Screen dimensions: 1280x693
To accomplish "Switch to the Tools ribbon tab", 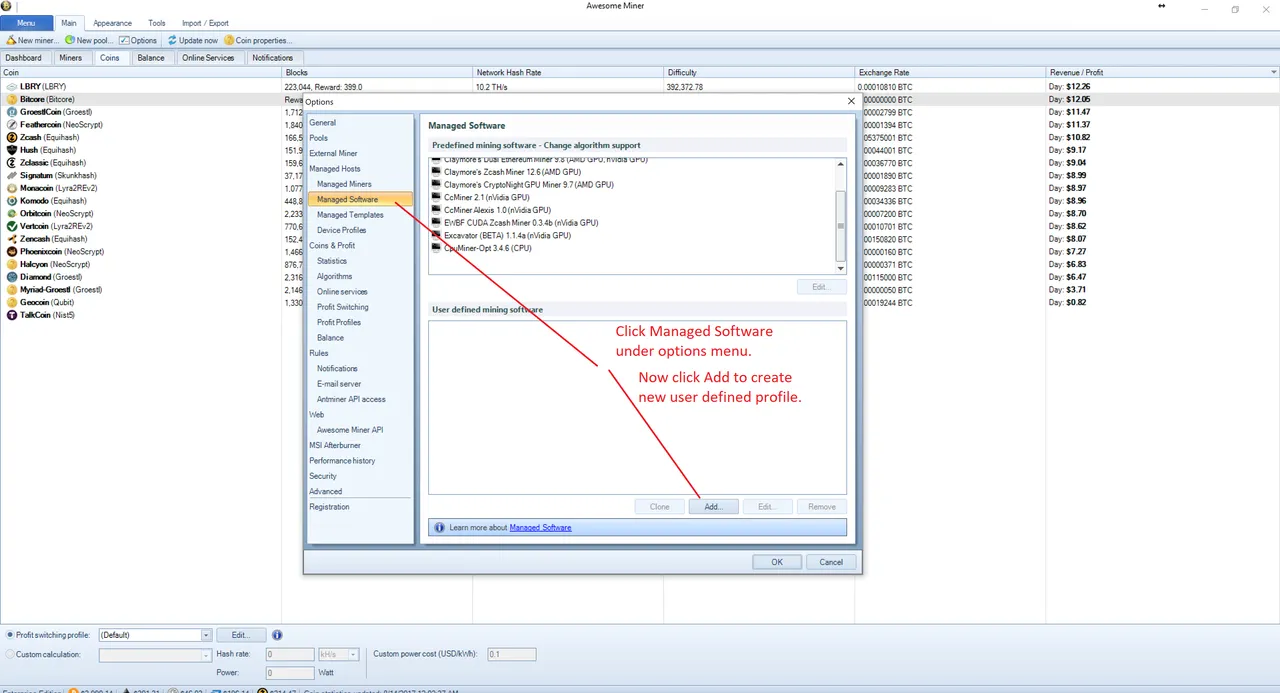I will 157,23.
